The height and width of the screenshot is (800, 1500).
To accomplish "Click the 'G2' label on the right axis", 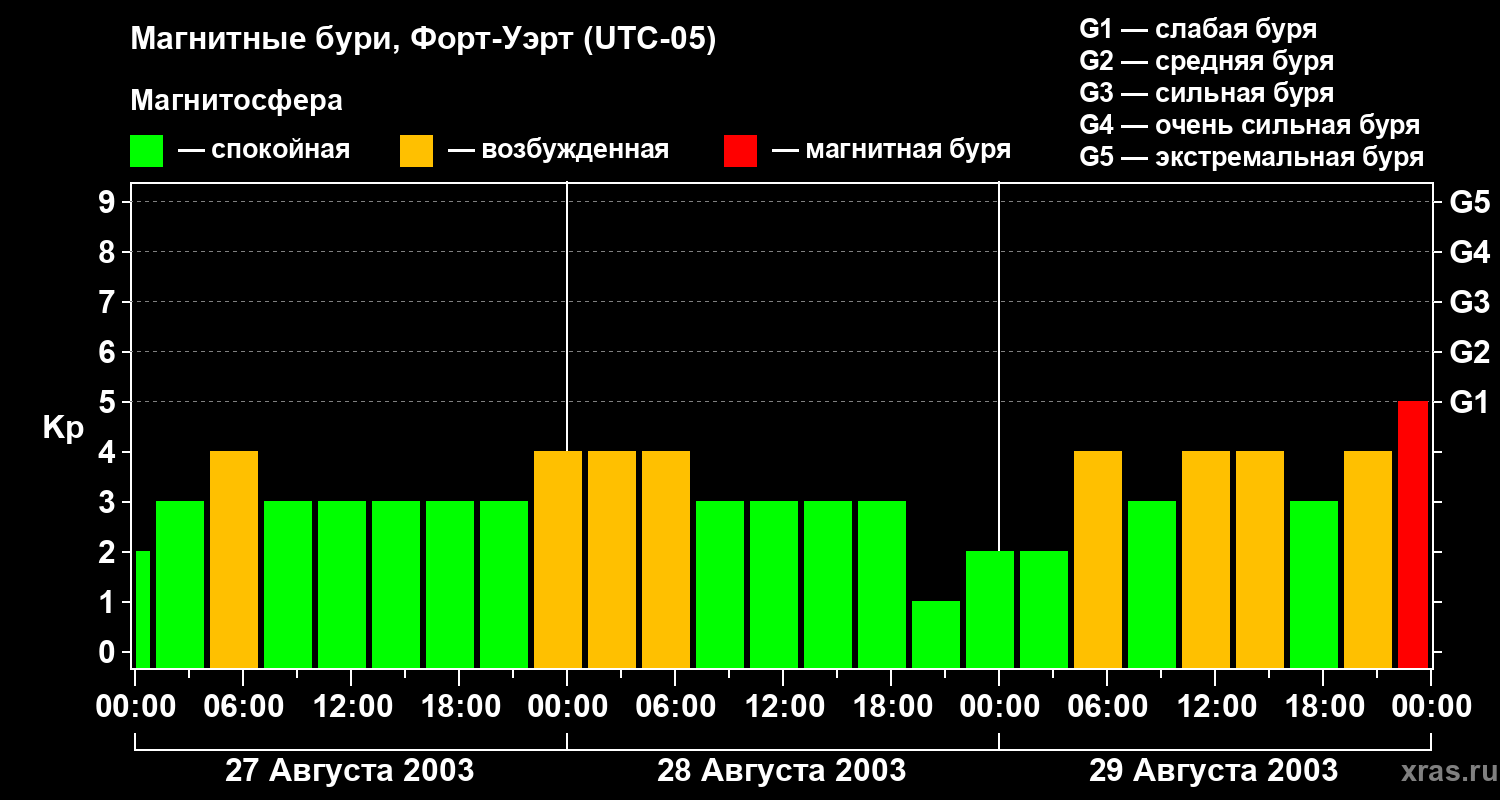I will click(x=1469, y=352).
